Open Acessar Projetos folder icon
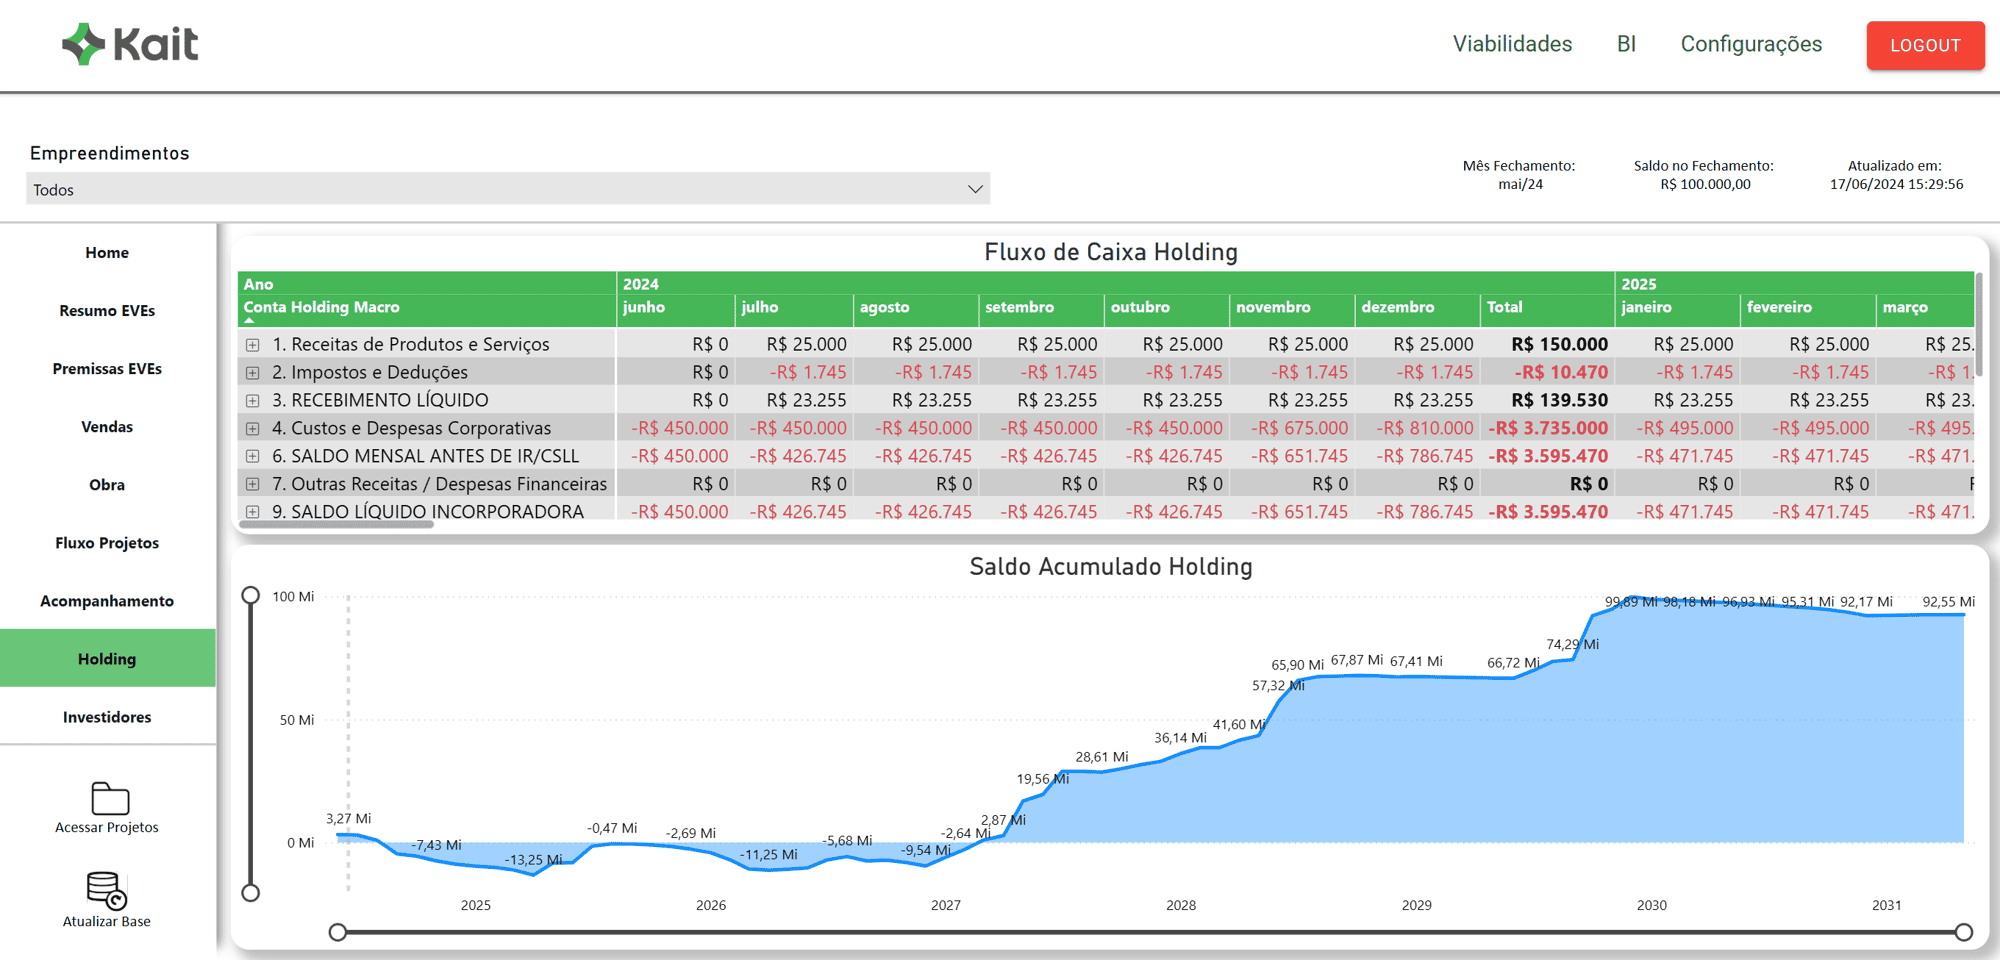Screen dimensions: 2000x960 (x=109, y=798)
